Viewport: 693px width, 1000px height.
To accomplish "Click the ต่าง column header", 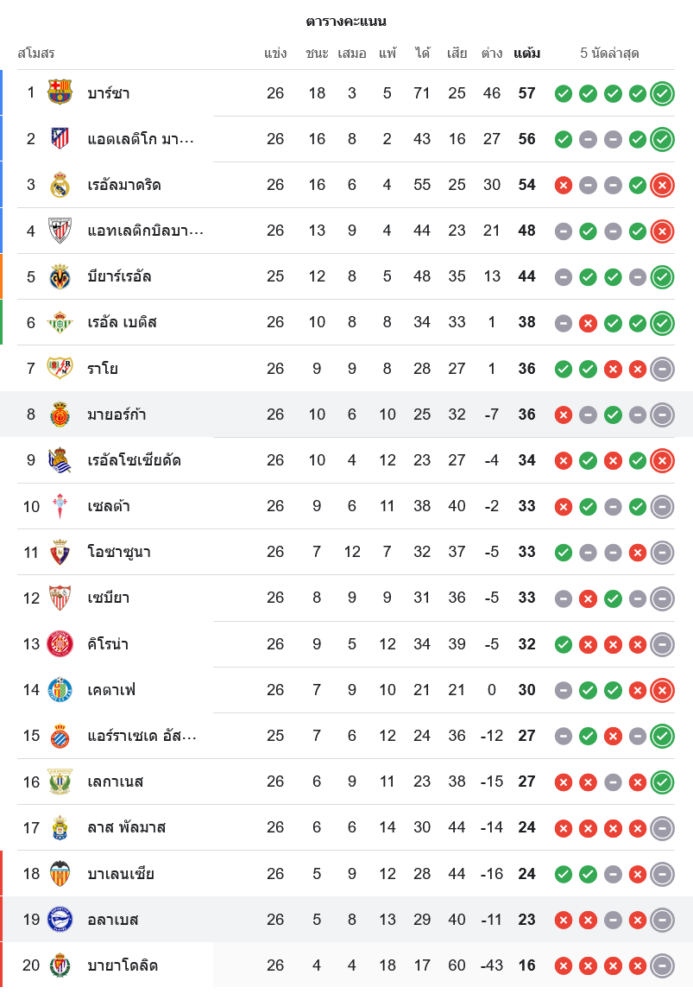I will (491, 53).
